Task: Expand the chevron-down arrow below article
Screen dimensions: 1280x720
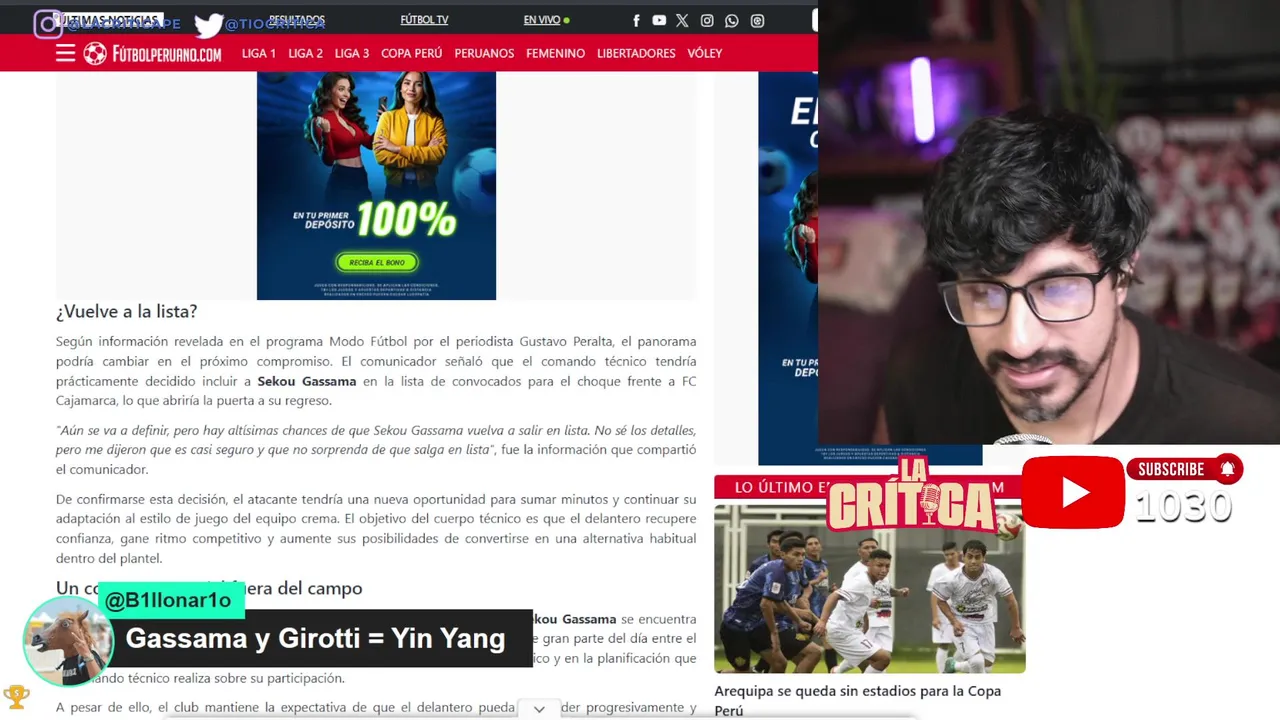Action: pos(539,709)
